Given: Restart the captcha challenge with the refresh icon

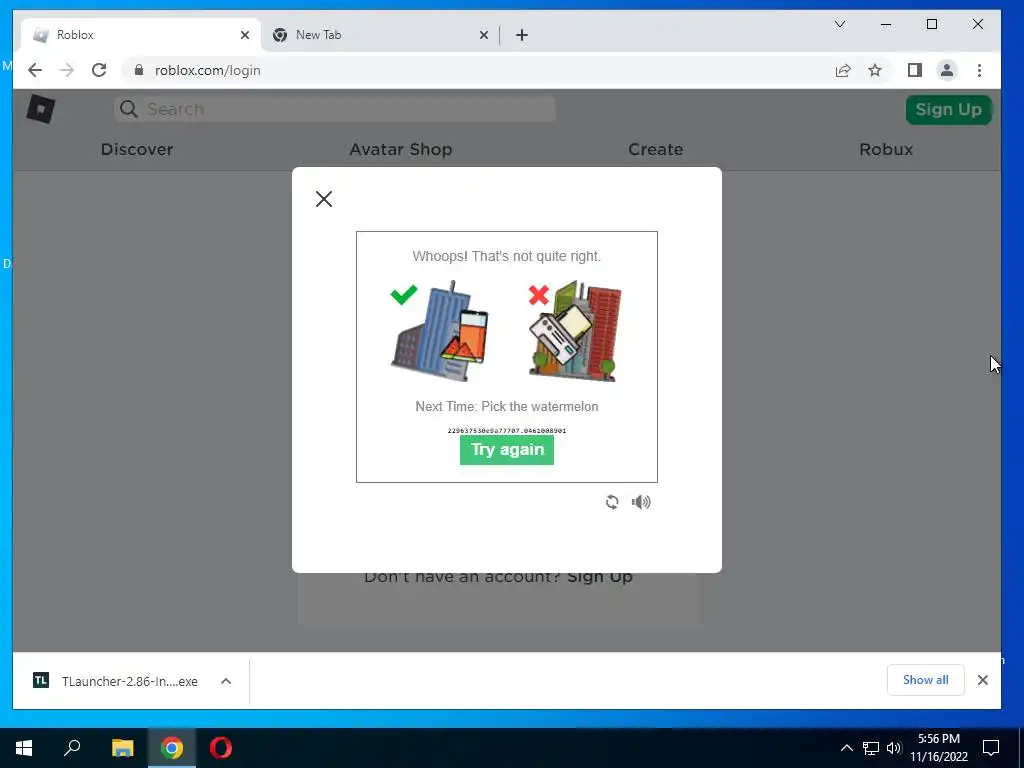Looking at the screenshot, I should coord(612,502).
